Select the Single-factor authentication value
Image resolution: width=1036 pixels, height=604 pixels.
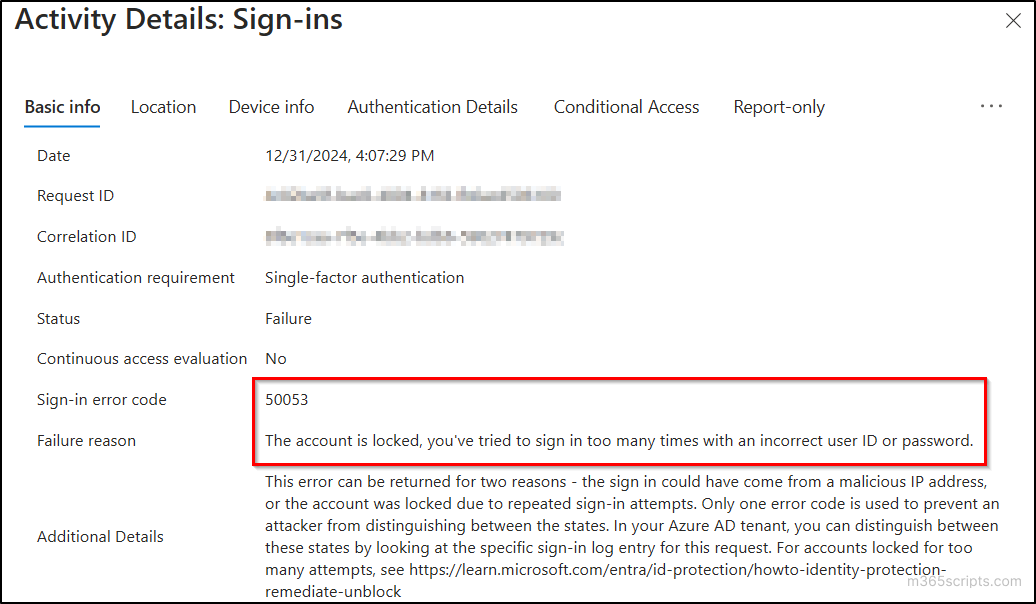[364, 277]
